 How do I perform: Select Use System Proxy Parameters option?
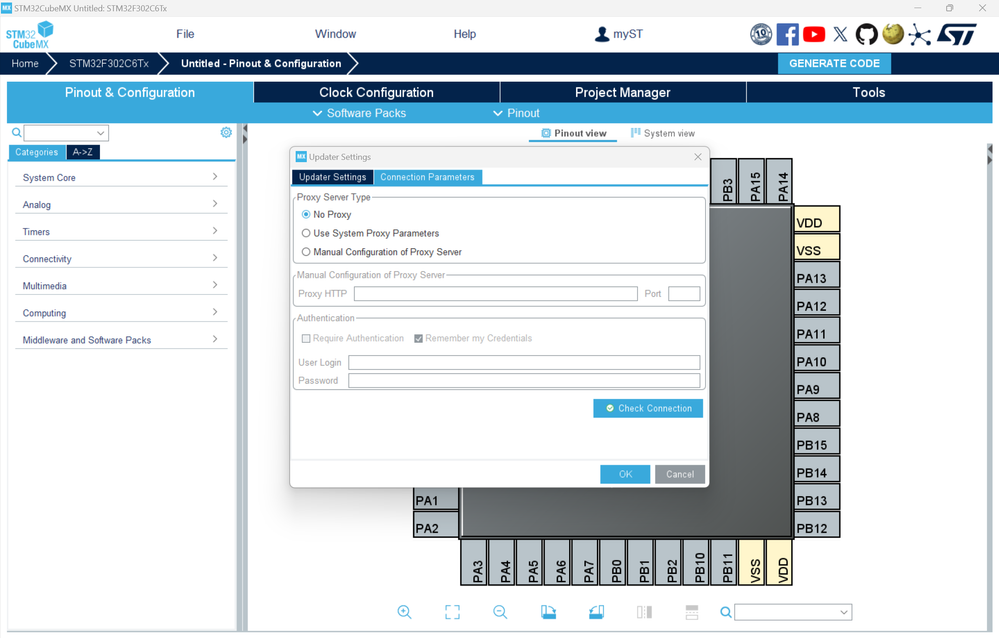pyautogui.click(x=306, y=233)
